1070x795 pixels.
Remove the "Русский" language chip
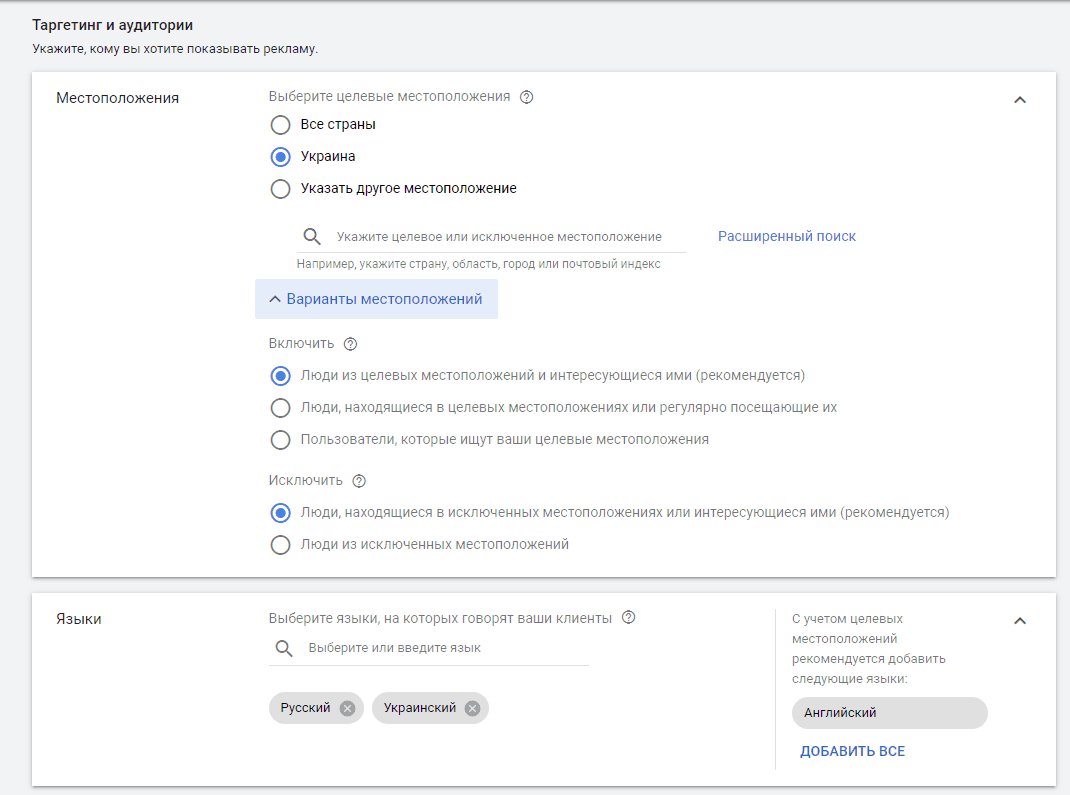(x=347, y=708)
